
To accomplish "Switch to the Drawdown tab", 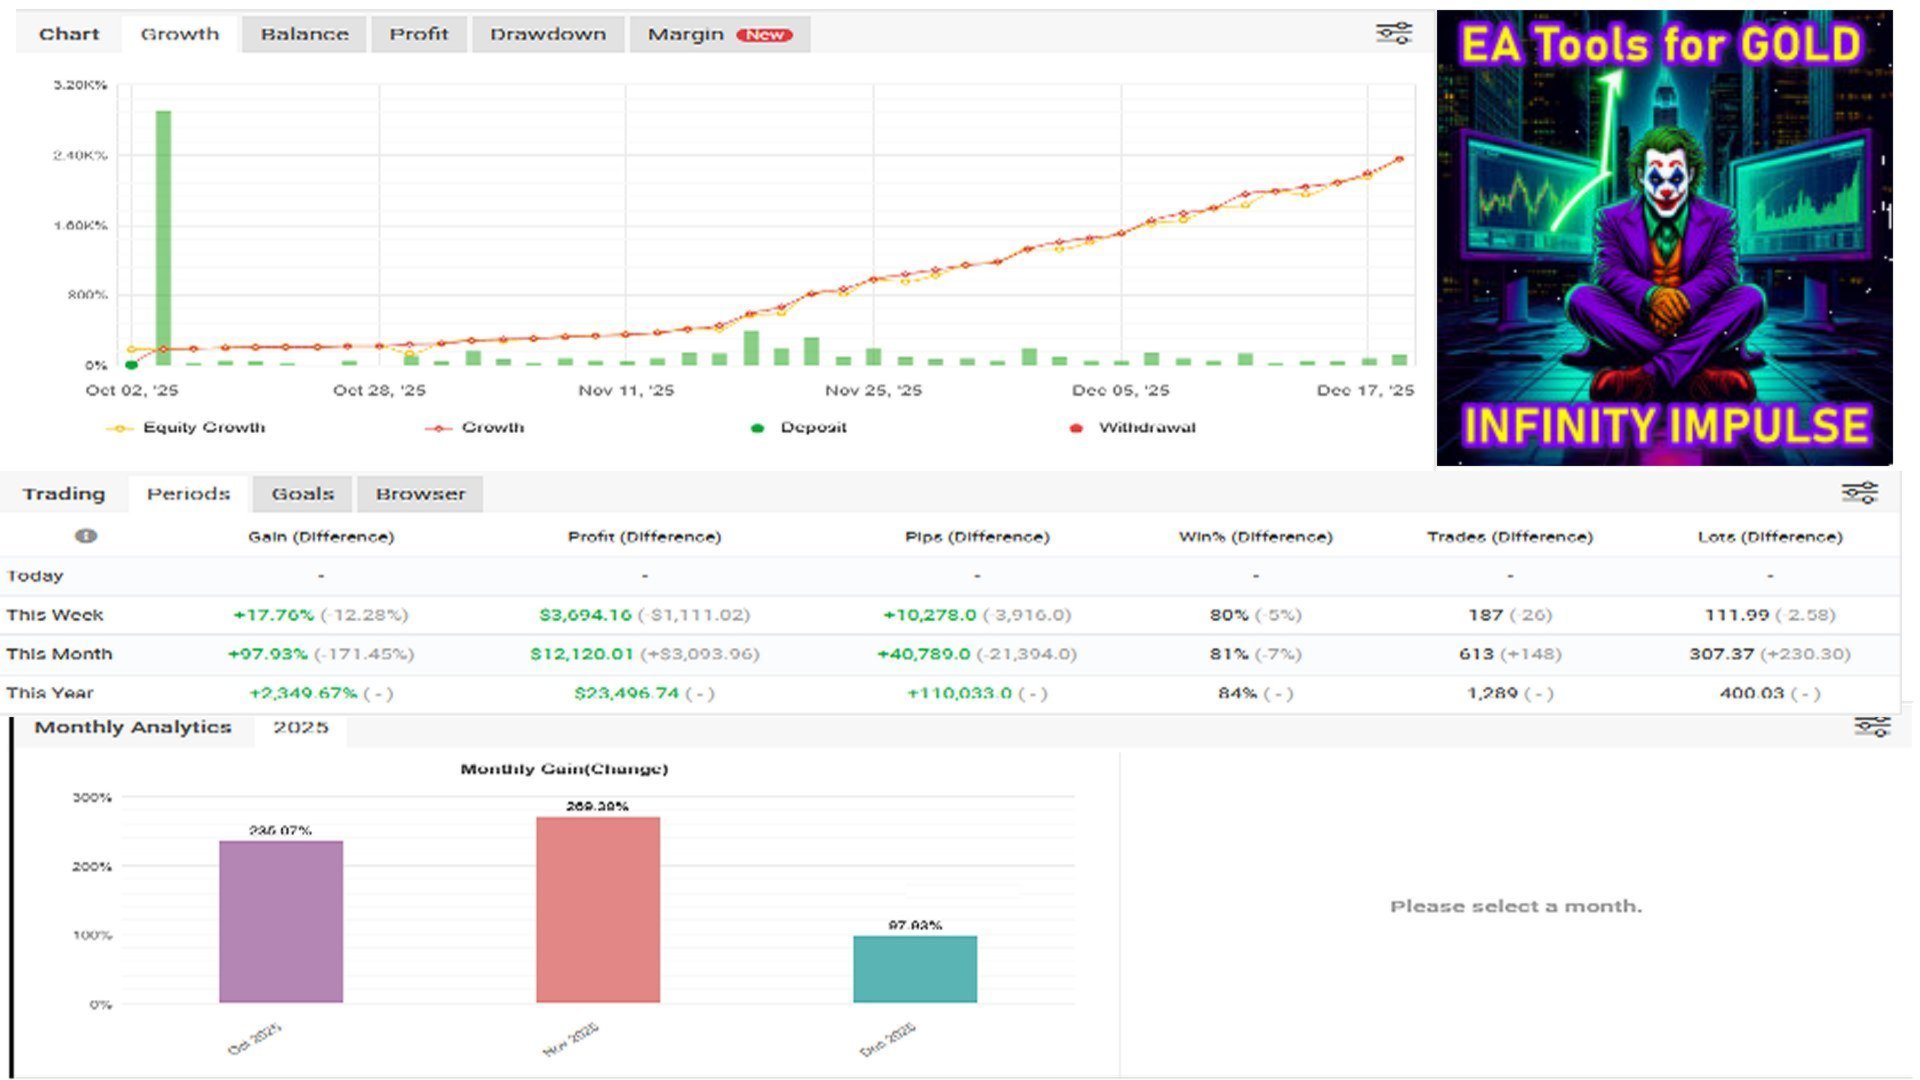I will pyautogui.click(x=548, y=34).
